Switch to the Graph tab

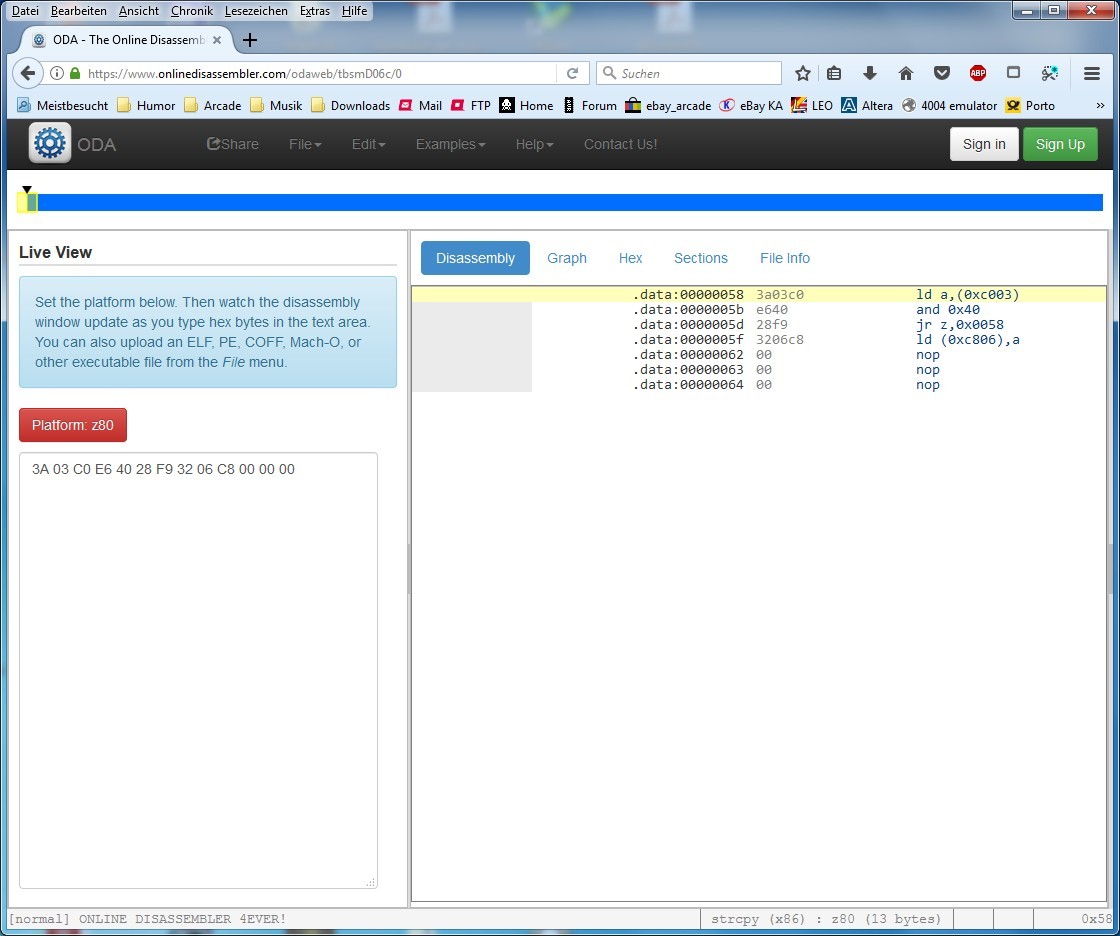566,258
